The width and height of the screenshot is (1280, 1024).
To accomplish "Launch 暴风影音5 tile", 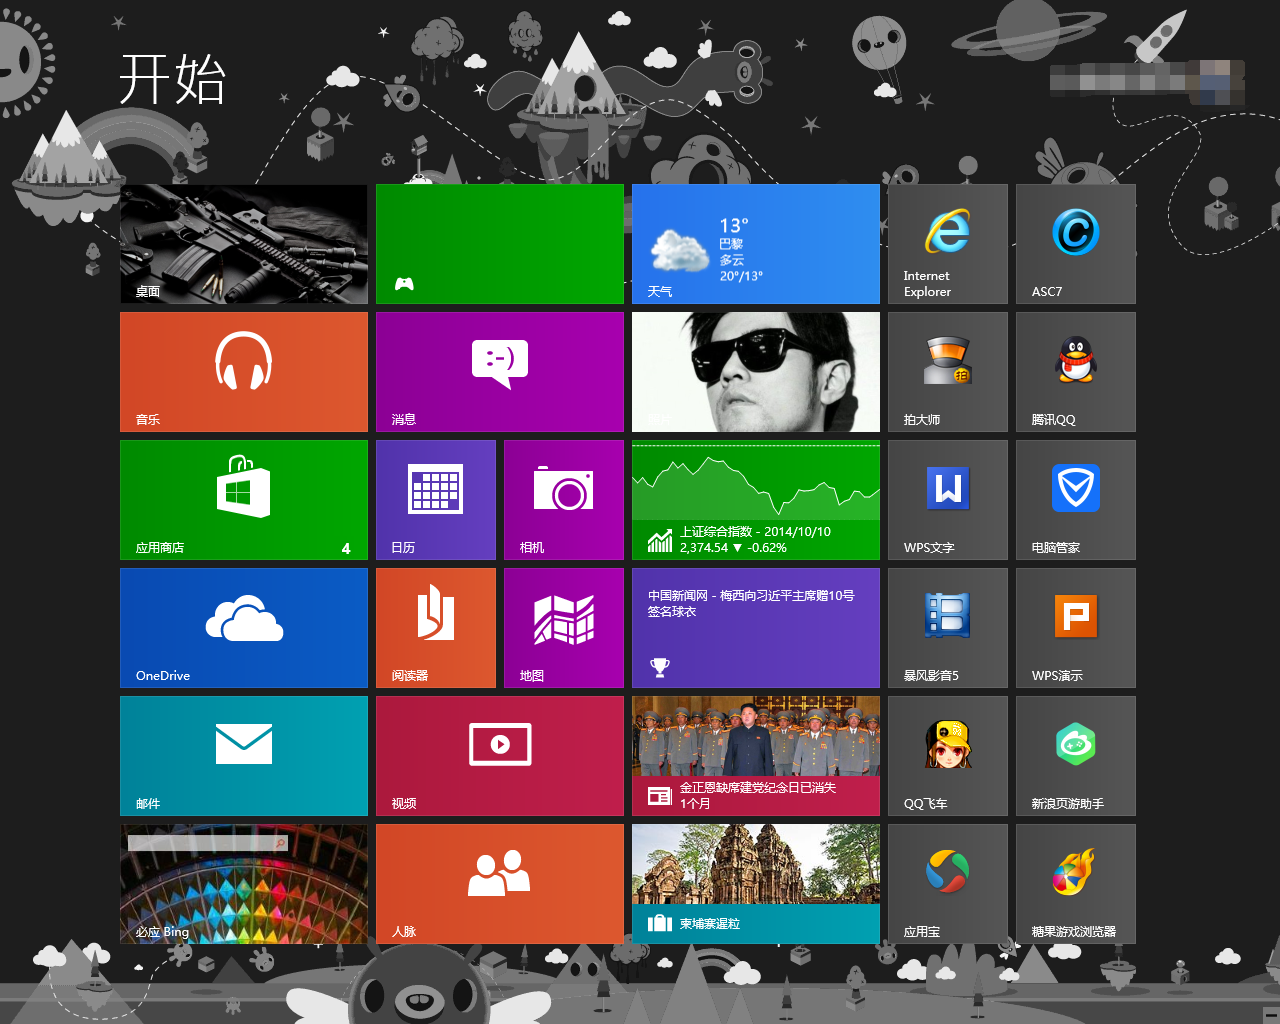I will click(948, 628).
